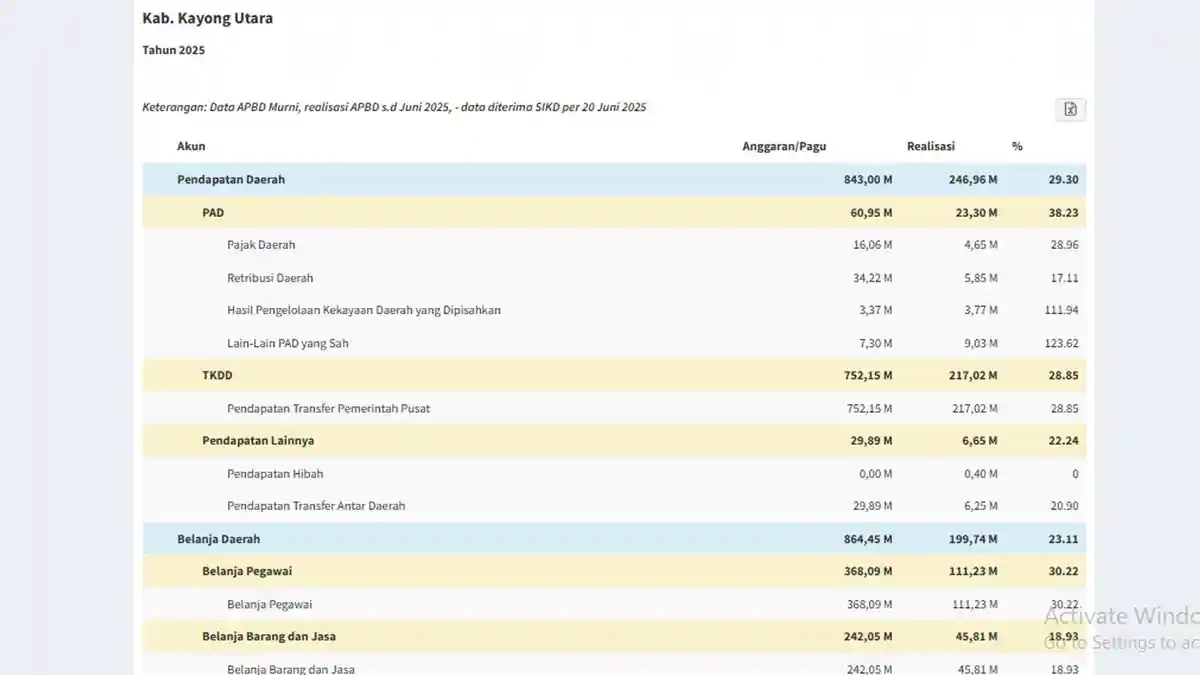The width and height of the screenshot is (1200, 675).
Task: Click the 864,45 M Belanja Daerah budget
Action: click(868, 539)
